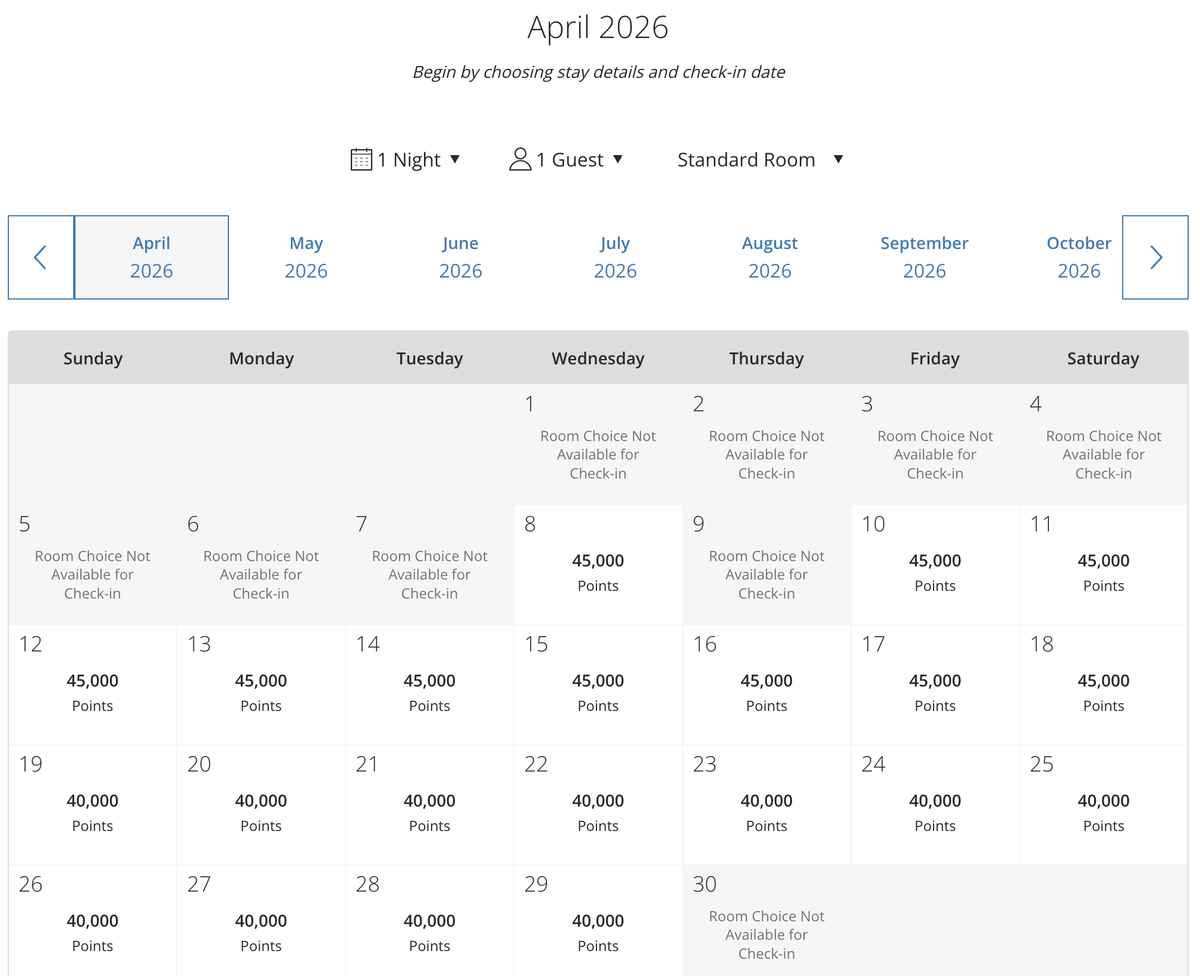Switch to the June 2026 tab
The width and height of the screenshot is (1200, 976).
[x=460, y=257]
